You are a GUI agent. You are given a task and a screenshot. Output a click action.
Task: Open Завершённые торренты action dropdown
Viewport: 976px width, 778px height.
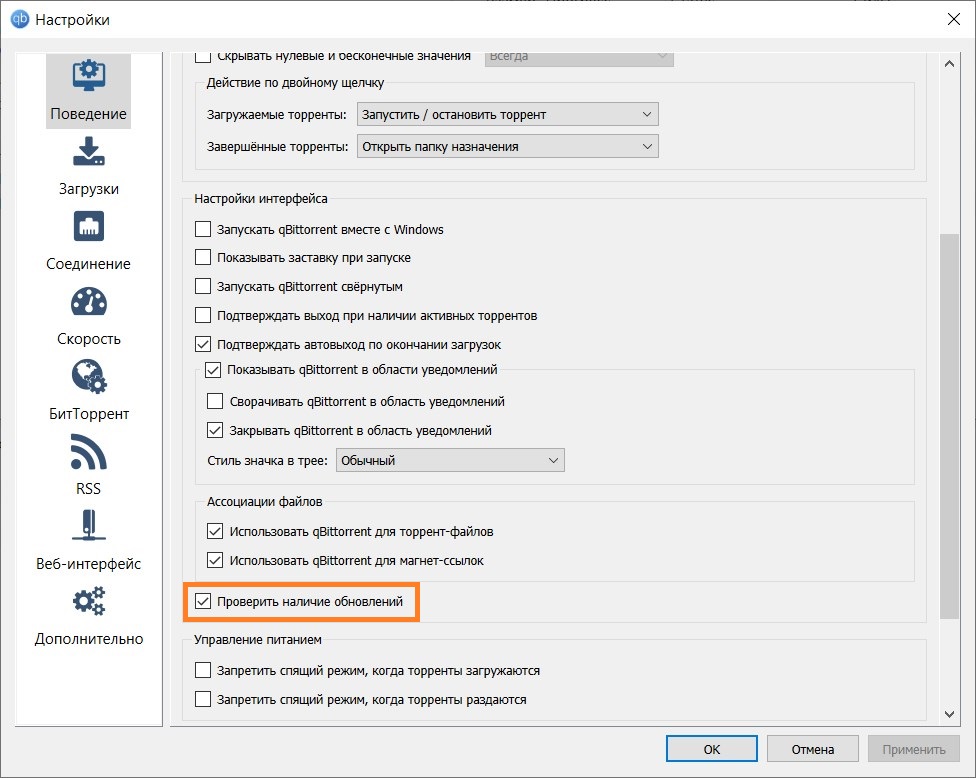pyautogui.click(x=507, y=147)
